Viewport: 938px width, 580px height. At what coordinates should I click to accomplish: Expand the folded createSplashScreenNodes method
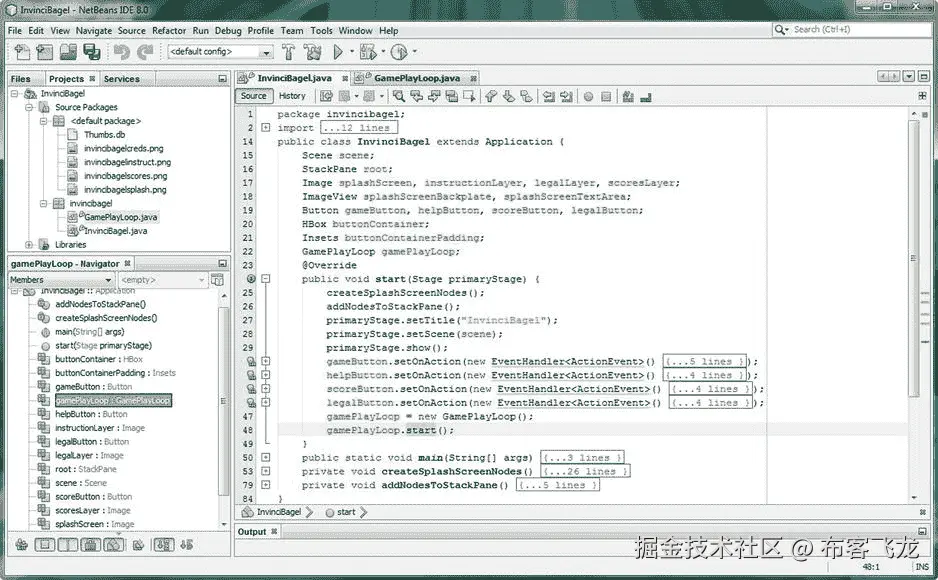266,471
